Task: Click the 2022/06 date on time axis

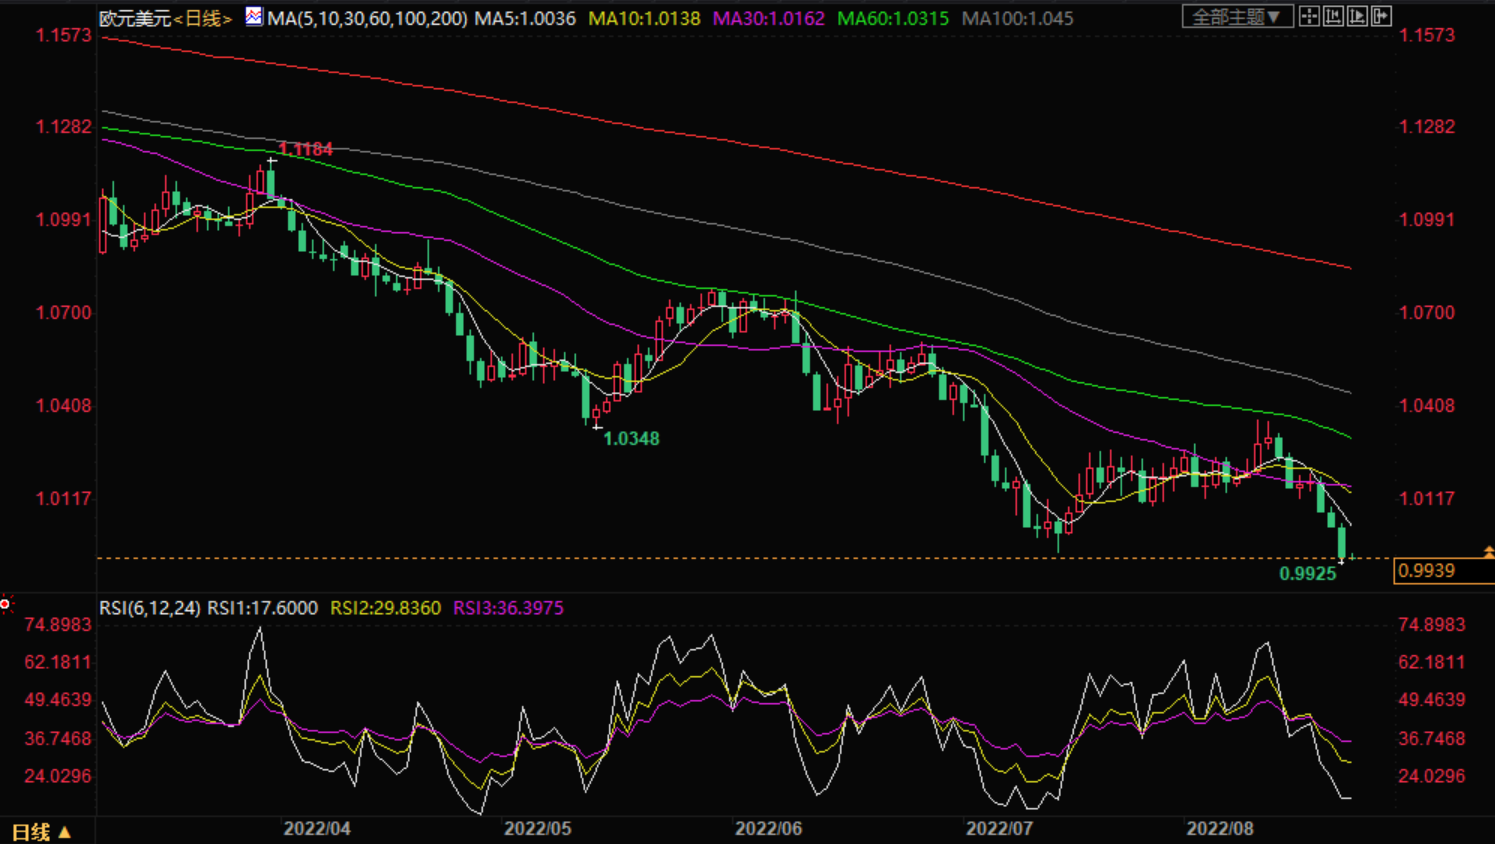Action: pyautogui.click(x=768, y=829)
